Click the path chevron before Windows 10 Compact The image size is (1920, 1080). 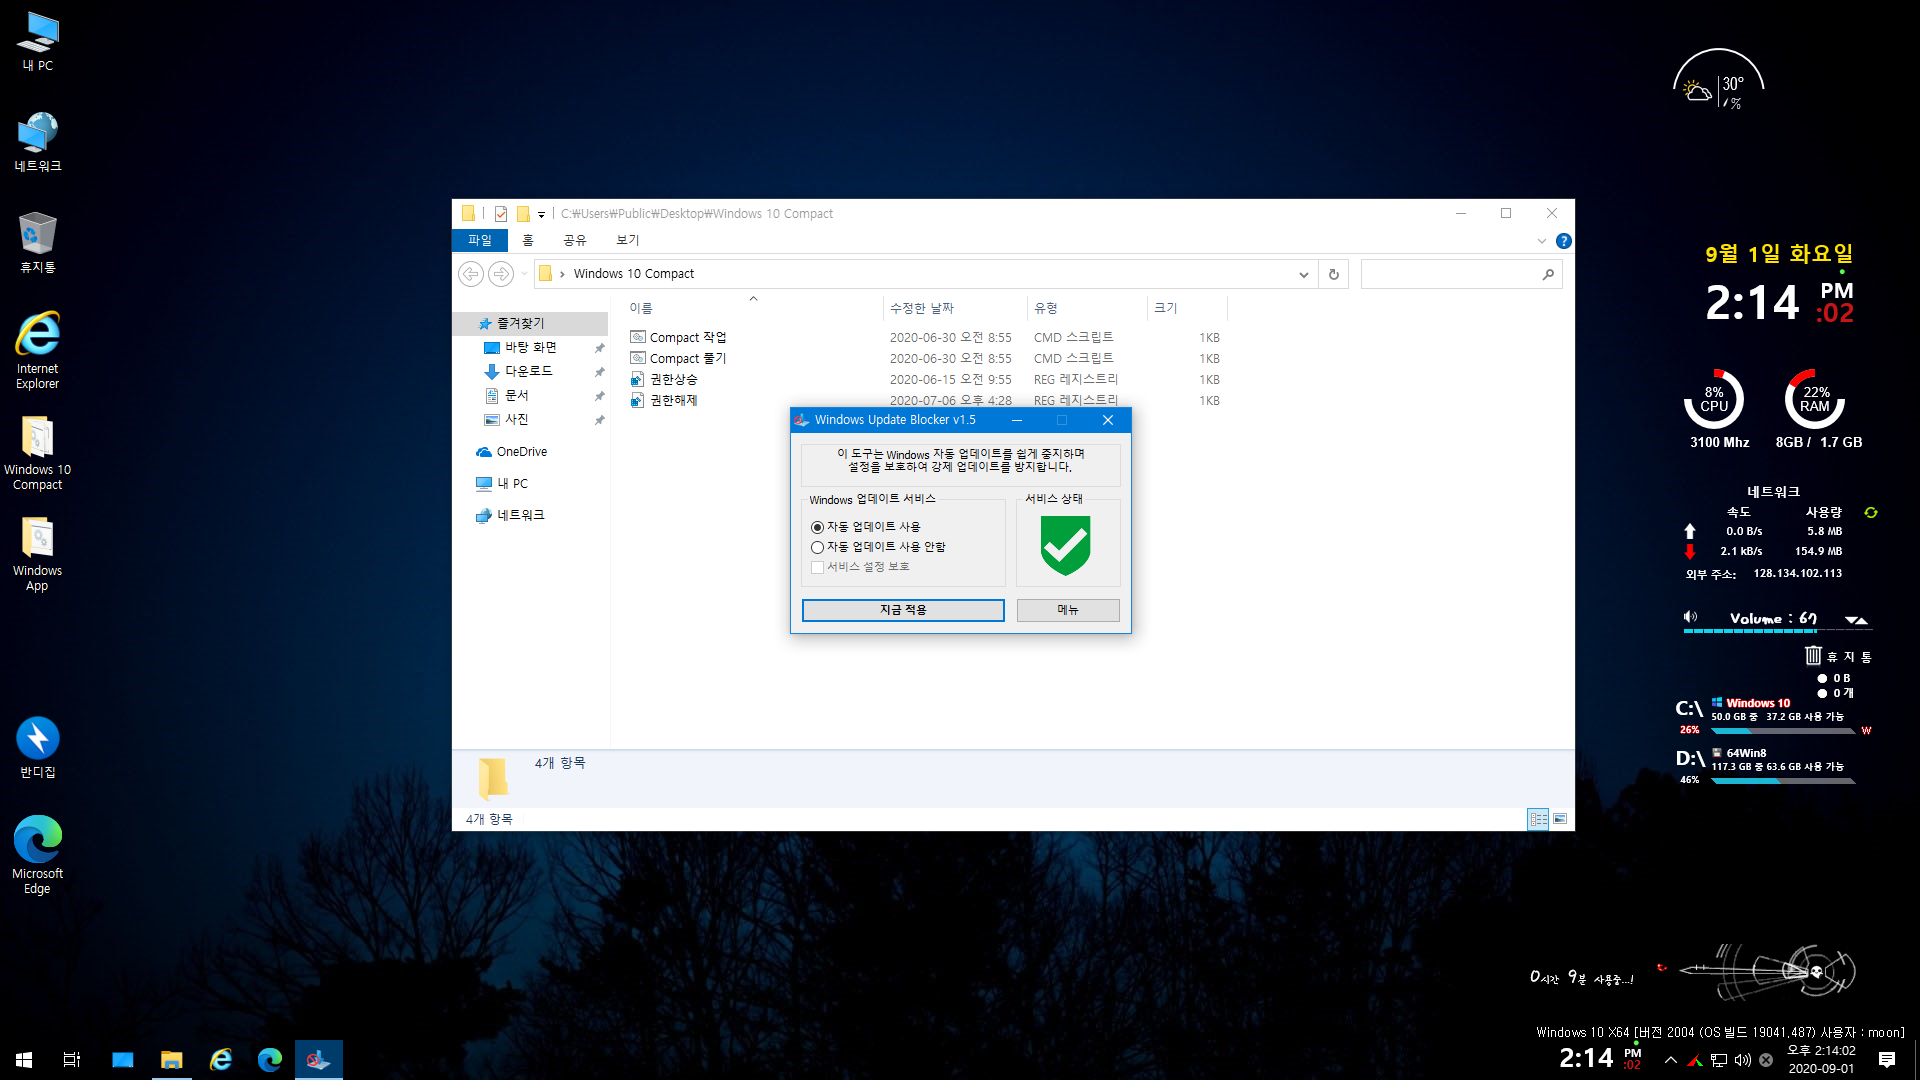562,274
